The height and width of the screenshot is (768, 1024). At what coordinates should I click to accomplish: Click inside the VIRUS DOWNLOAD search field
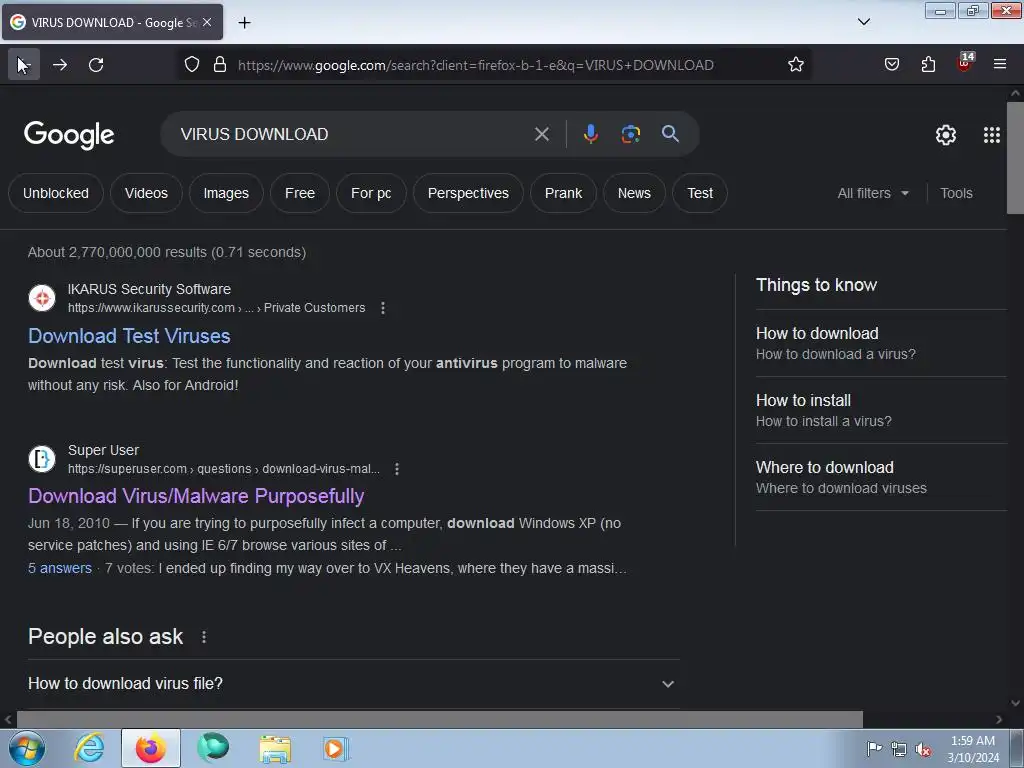click(353, 134)
